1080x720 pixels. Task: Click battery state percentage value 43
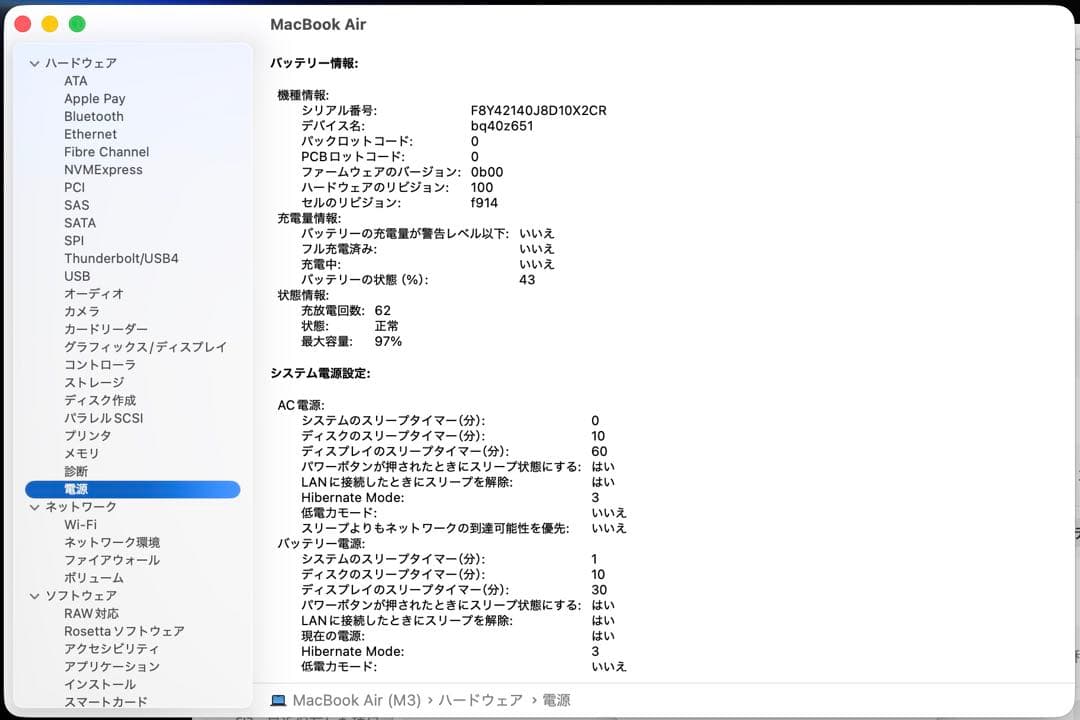point(527,280)
